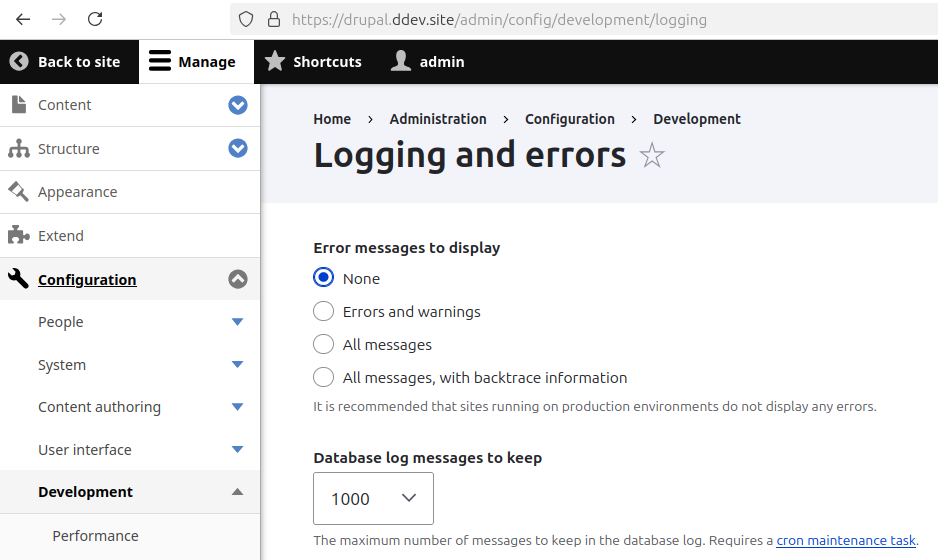Choose All messages, with backtrace information
This screenshot has width=938, height=560.
point(323,378)
